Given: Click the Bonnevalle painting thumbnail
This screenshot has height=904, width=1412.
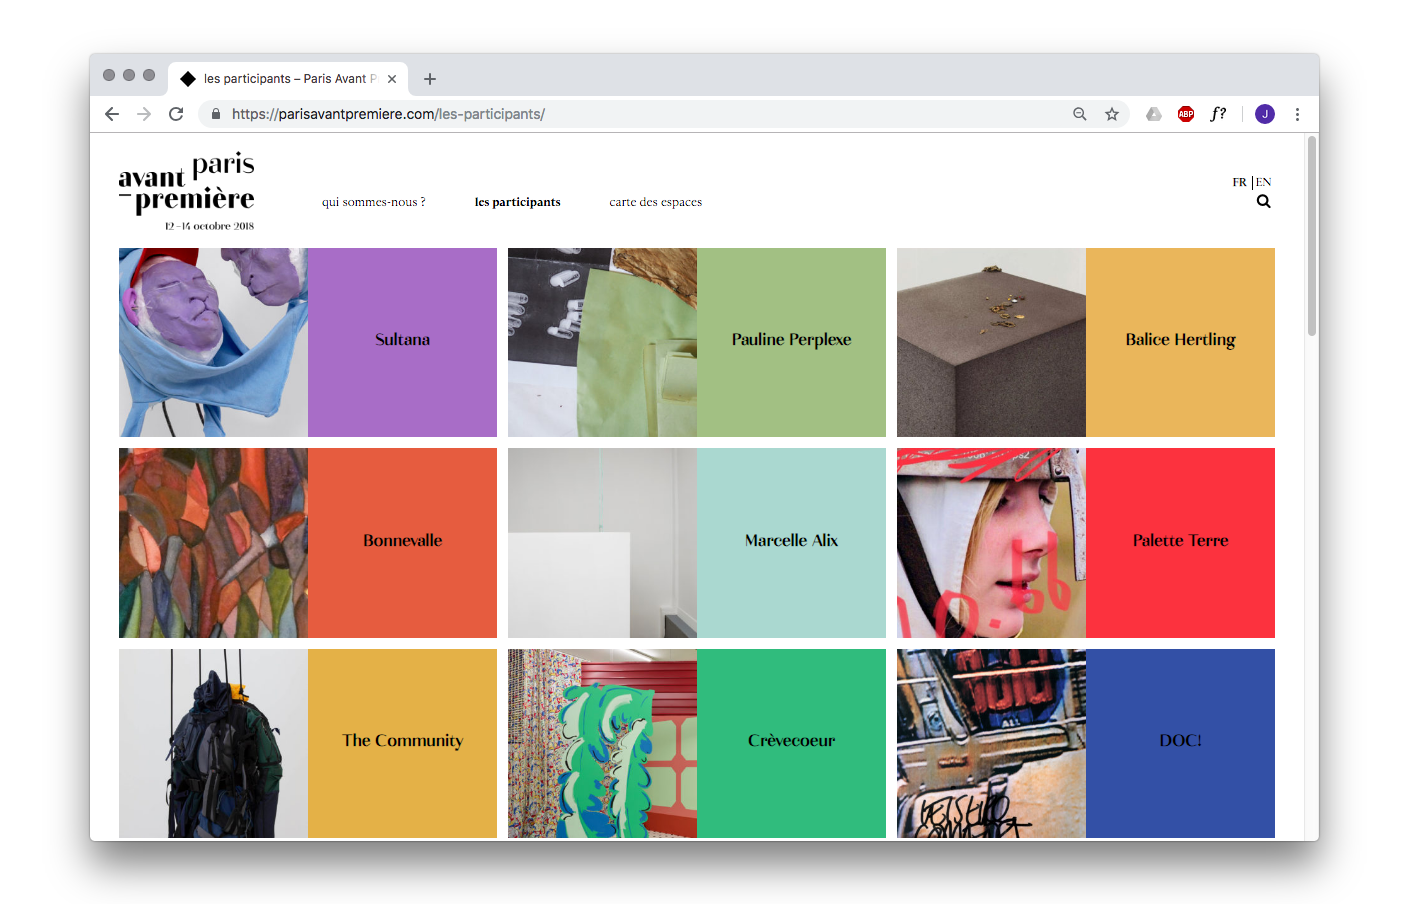Looking at the screenshot, I should [213, 543].
